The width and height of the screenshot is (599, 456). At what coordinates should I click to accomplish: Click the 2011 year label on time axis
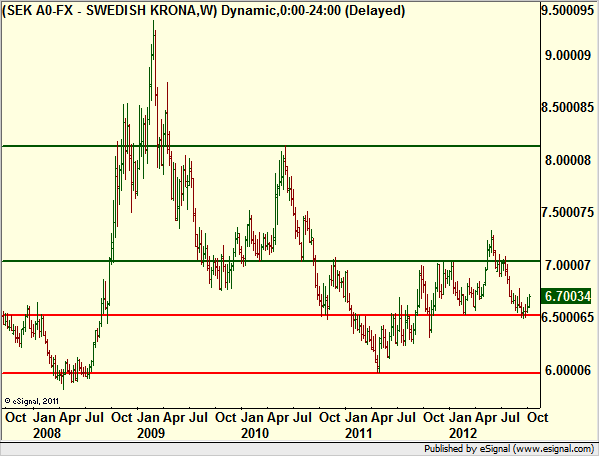359,433
